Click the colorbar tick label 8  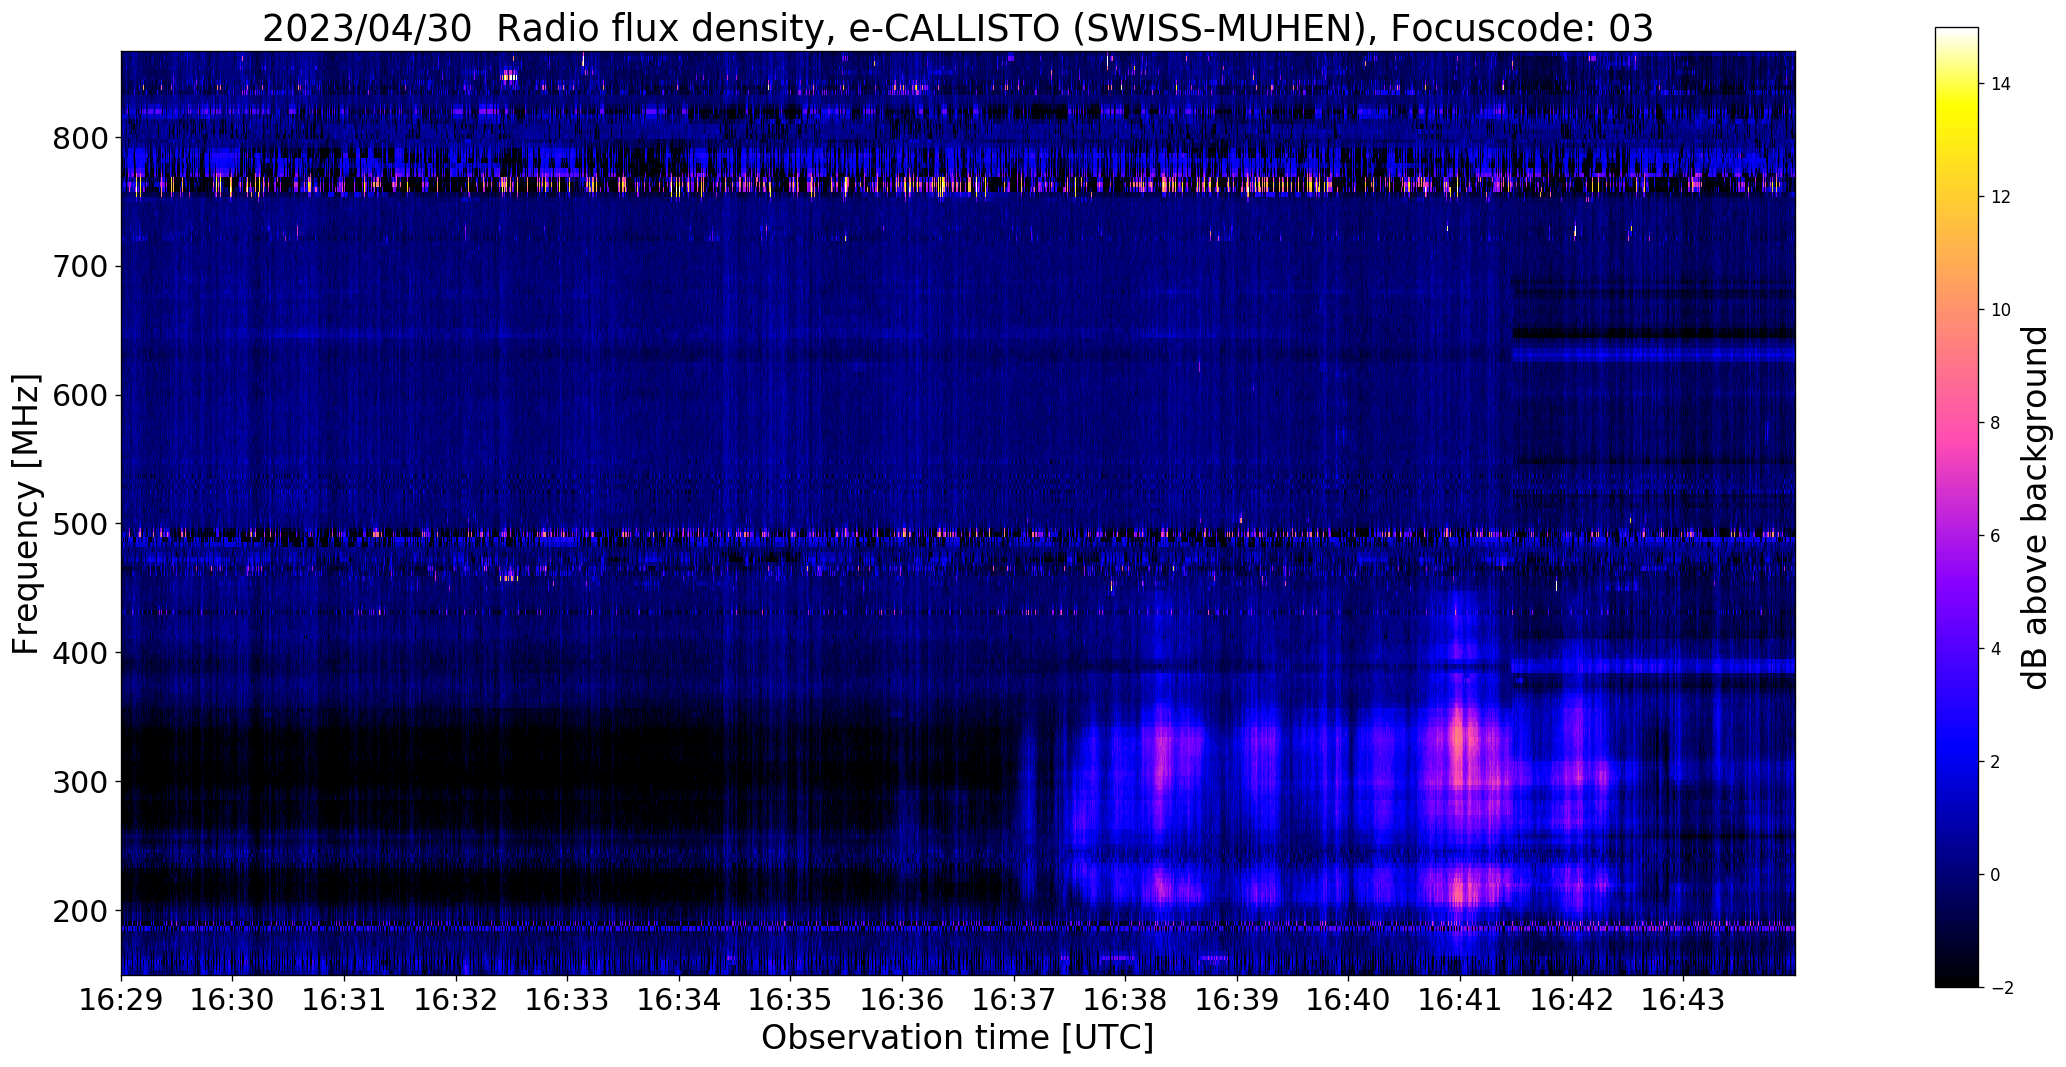[x=1996, y=423]
